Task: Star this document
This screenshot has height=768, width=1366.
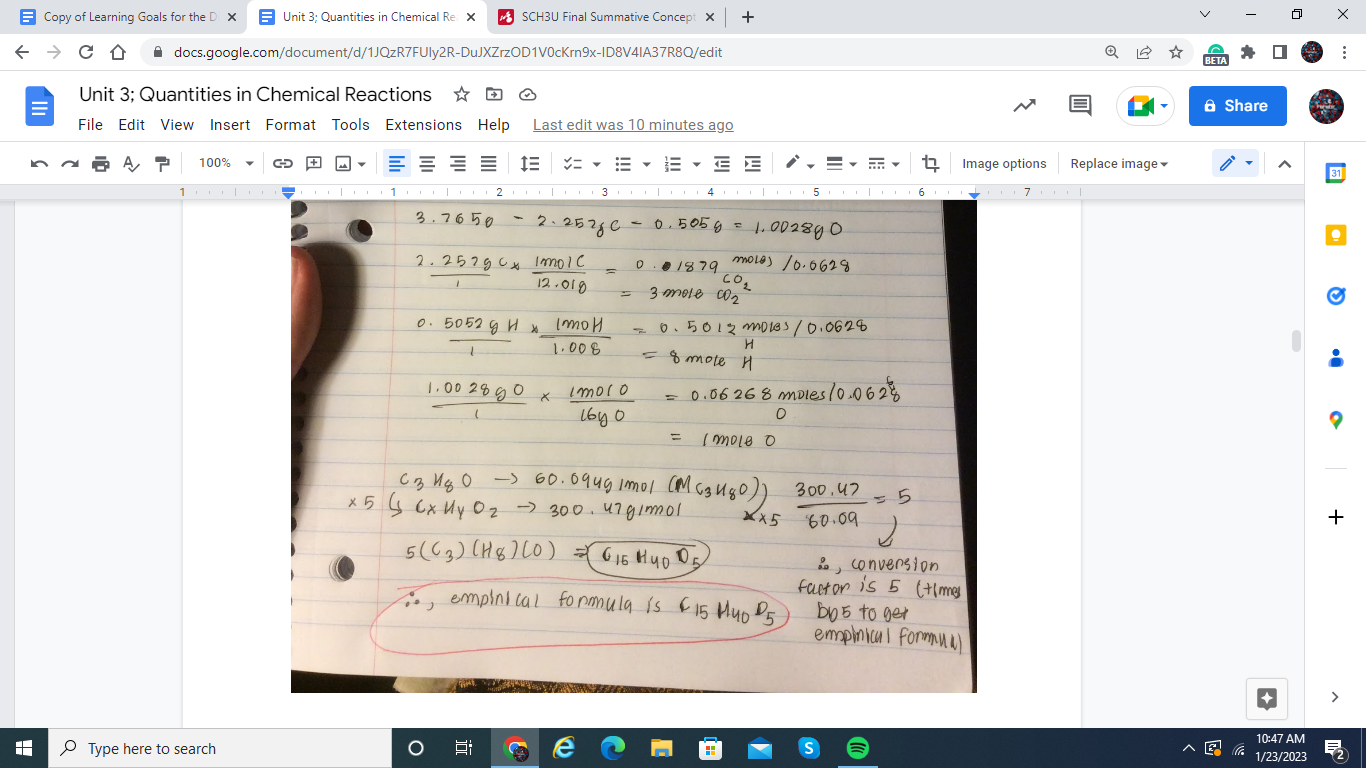Action: [461, 94]
